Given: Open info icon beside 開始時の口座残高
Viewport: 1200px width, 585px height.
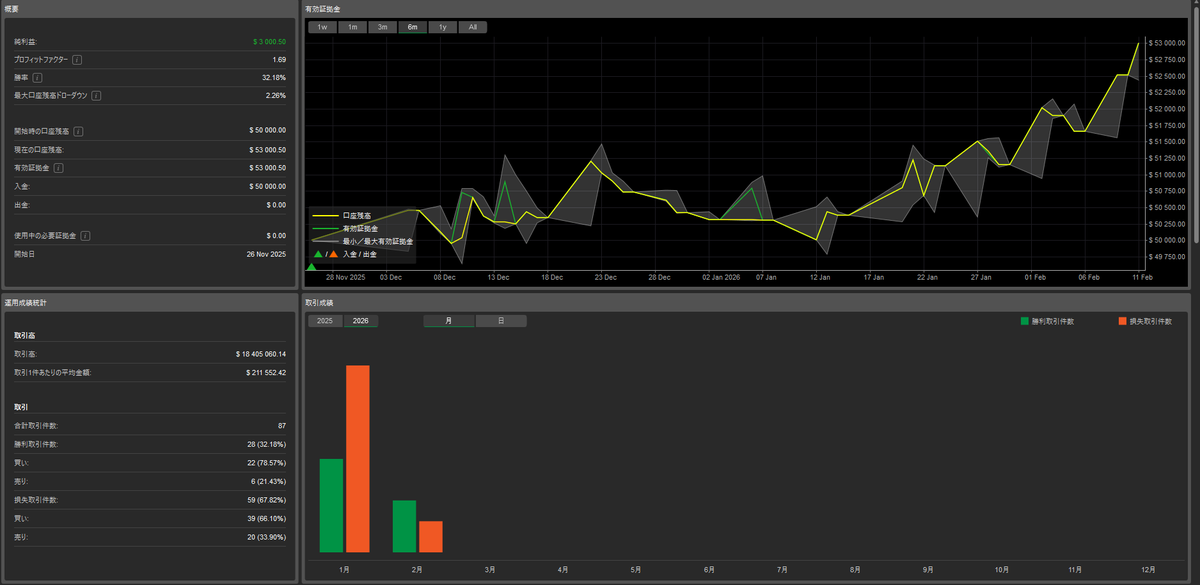Looking at the screenshot, I should click(78, 130).
